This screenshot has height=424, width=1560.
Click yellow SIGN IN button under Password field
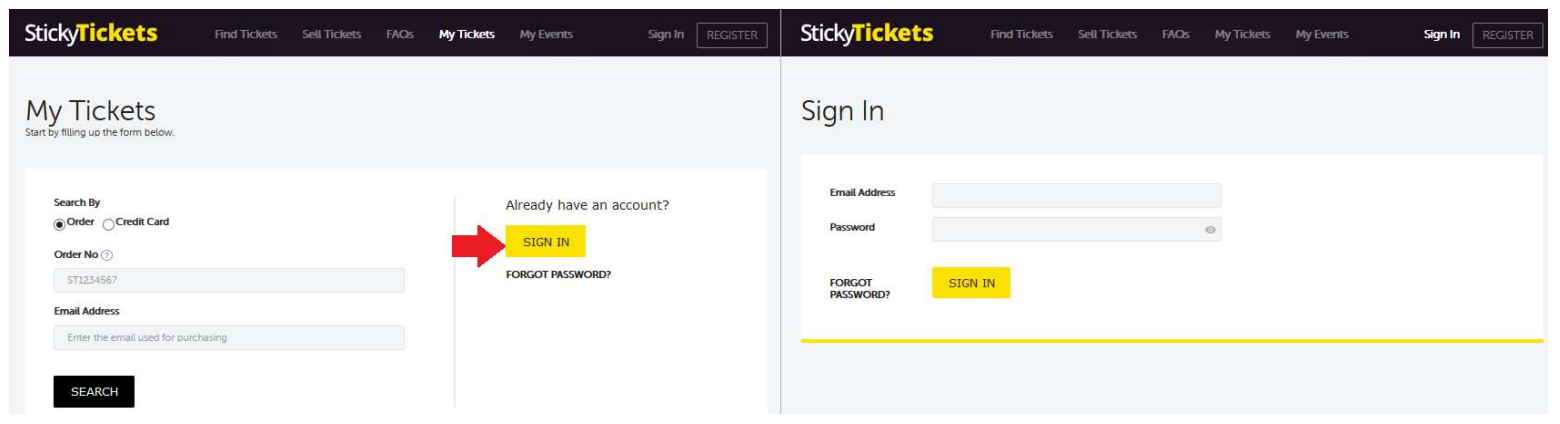pos(971,283)
